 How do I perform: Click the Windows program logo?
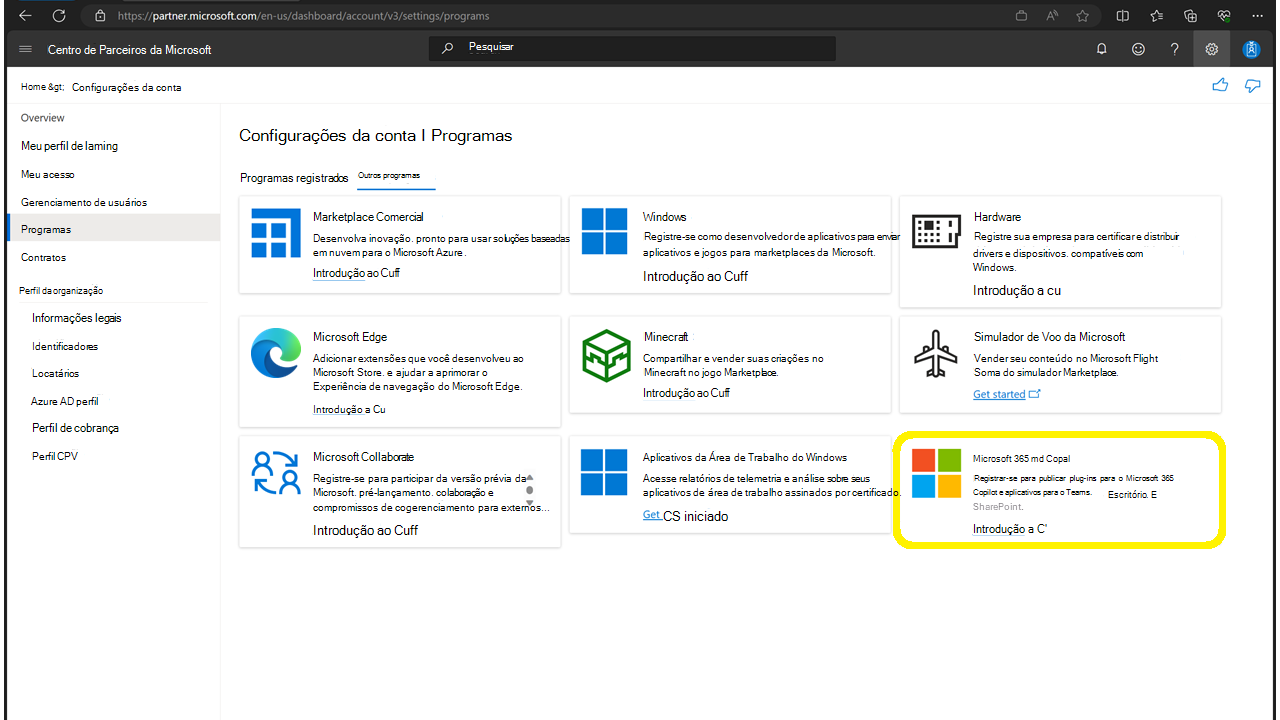(605, 232)
